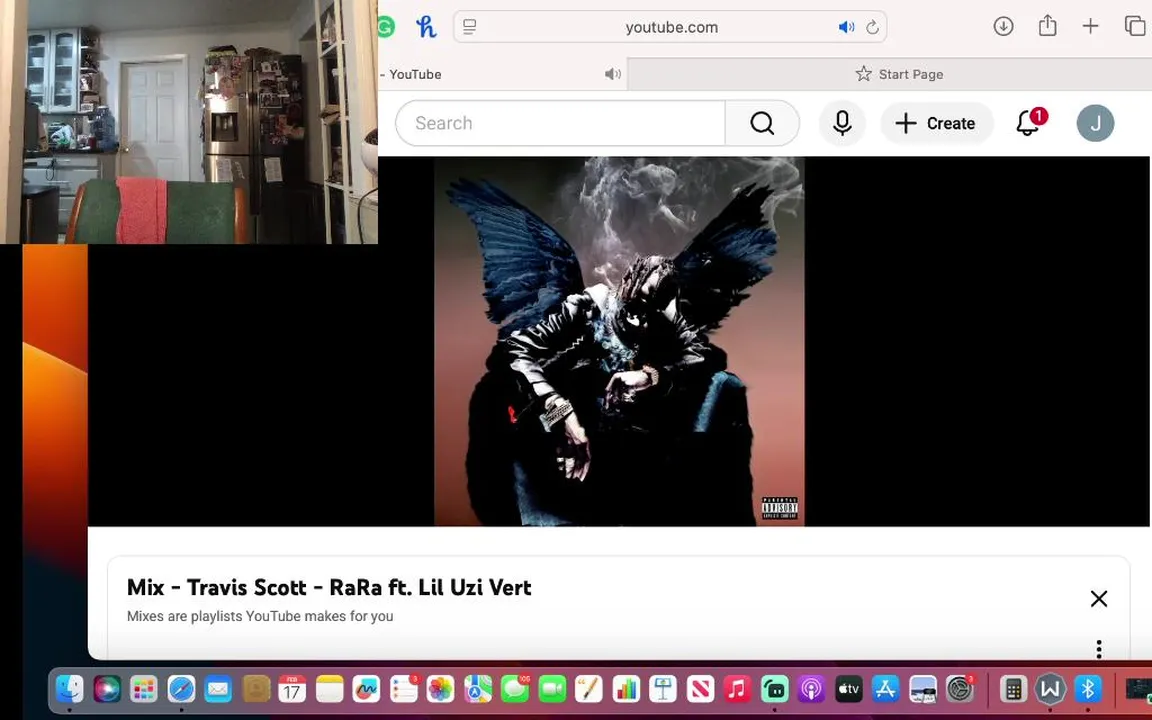
Task: Open the Bluetooth app in Dock
Action: click(x=1088, y=689)
